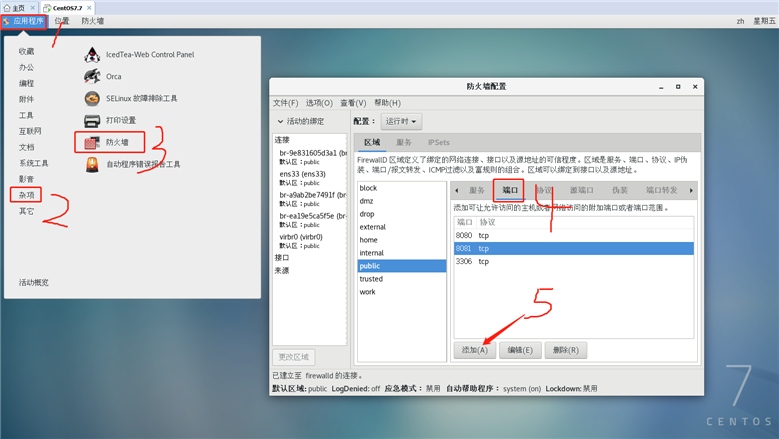
Task: Select the dmz zone
Action: (x=401, y=201)
